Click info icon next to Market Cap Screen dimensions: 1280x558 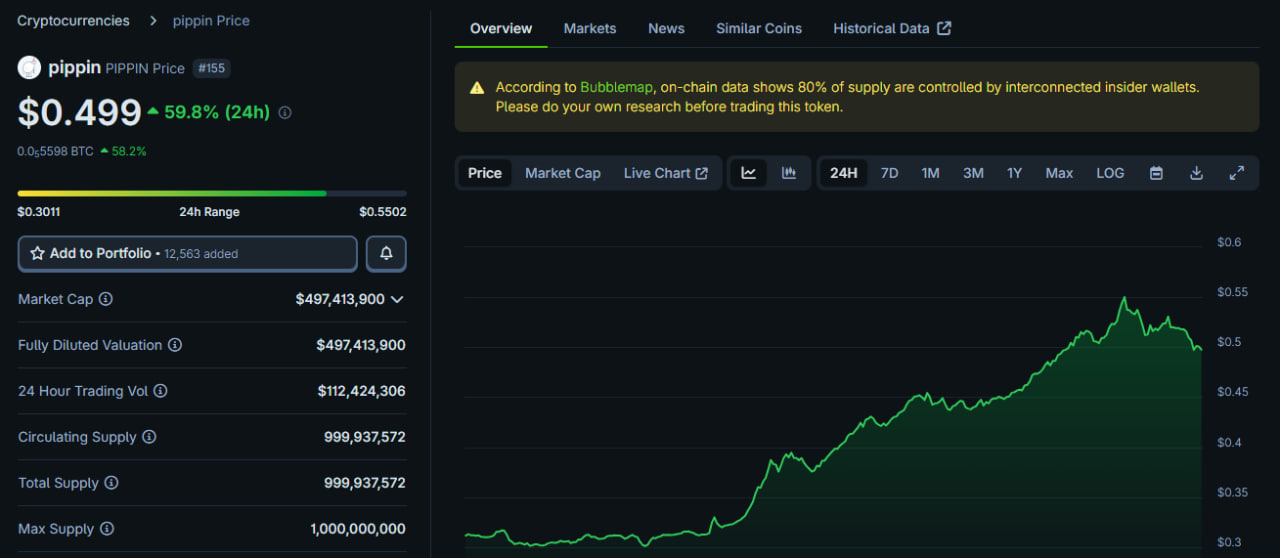point(106,299)
